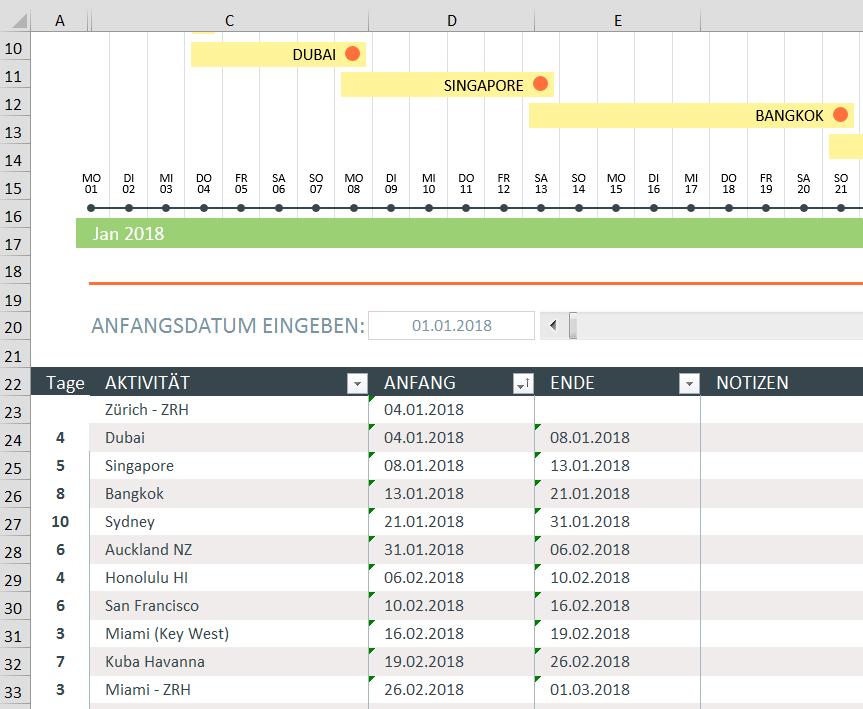This screenshot has height=709, width=863.
Task: Select row 33 header
Action: click(14, 691)
